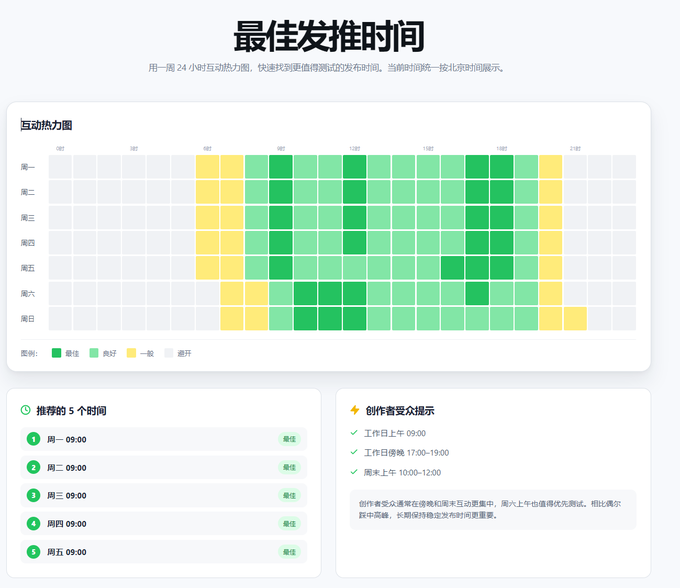This screenshot has width=680, height=588.
Task: Select the 周三 0时 grey heatmap cell
Action: [60, 217]
